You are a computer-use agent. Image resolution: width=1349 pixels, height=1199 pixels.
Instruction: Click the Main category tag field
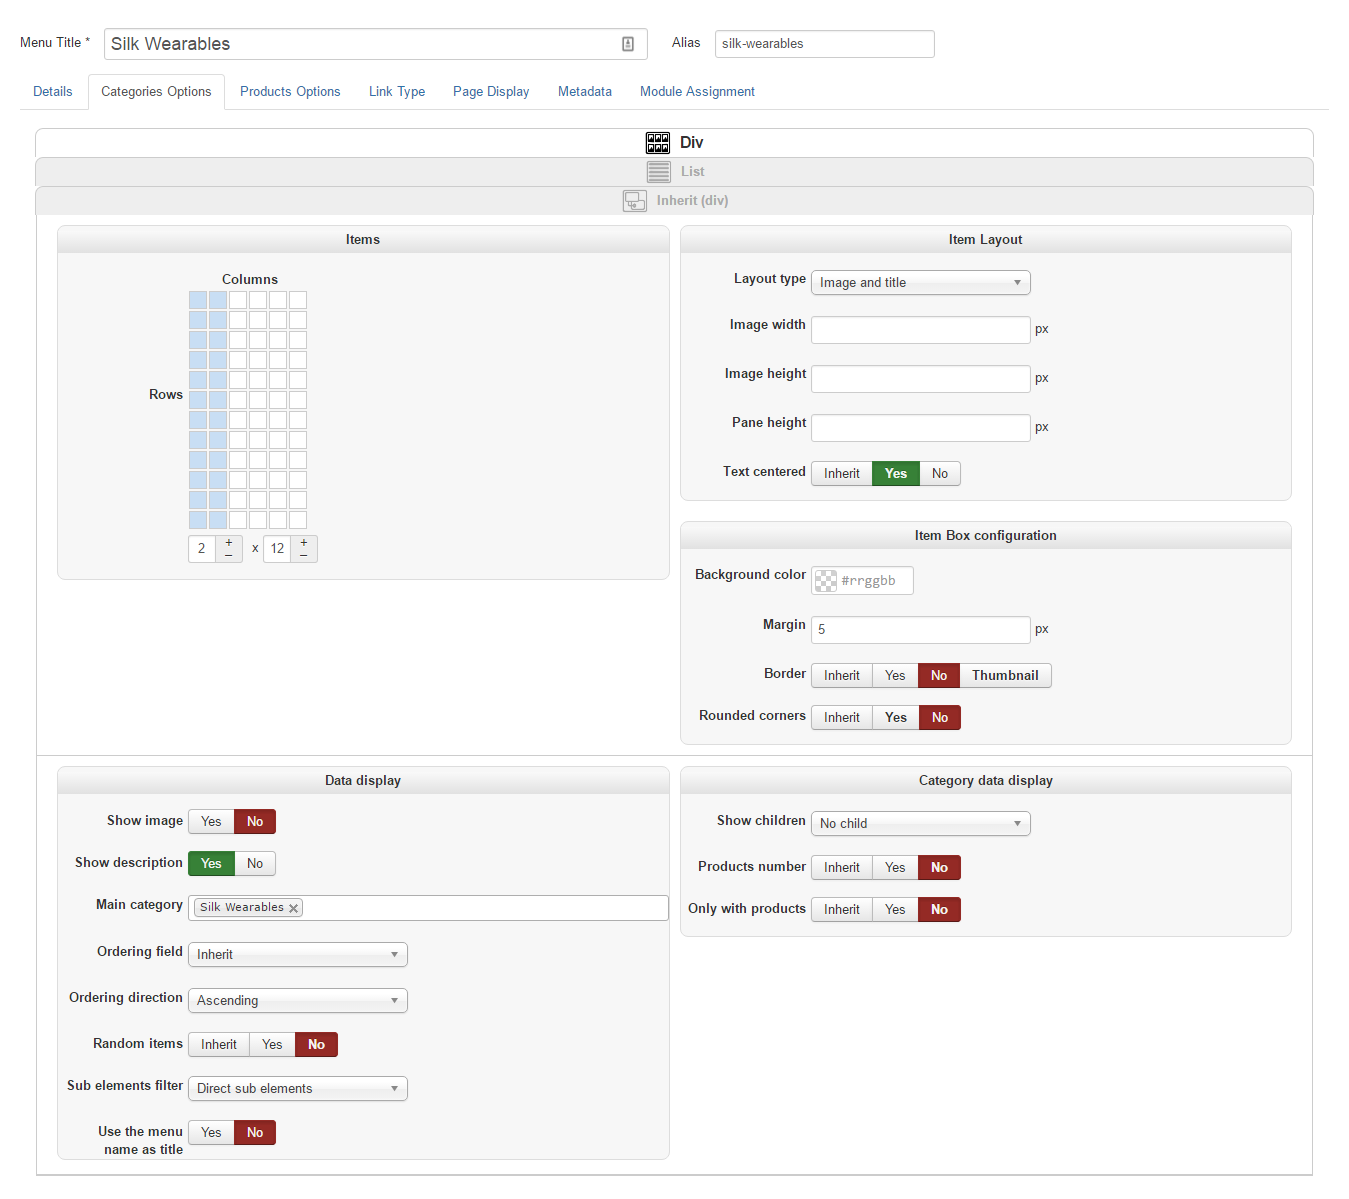[428, 908]
